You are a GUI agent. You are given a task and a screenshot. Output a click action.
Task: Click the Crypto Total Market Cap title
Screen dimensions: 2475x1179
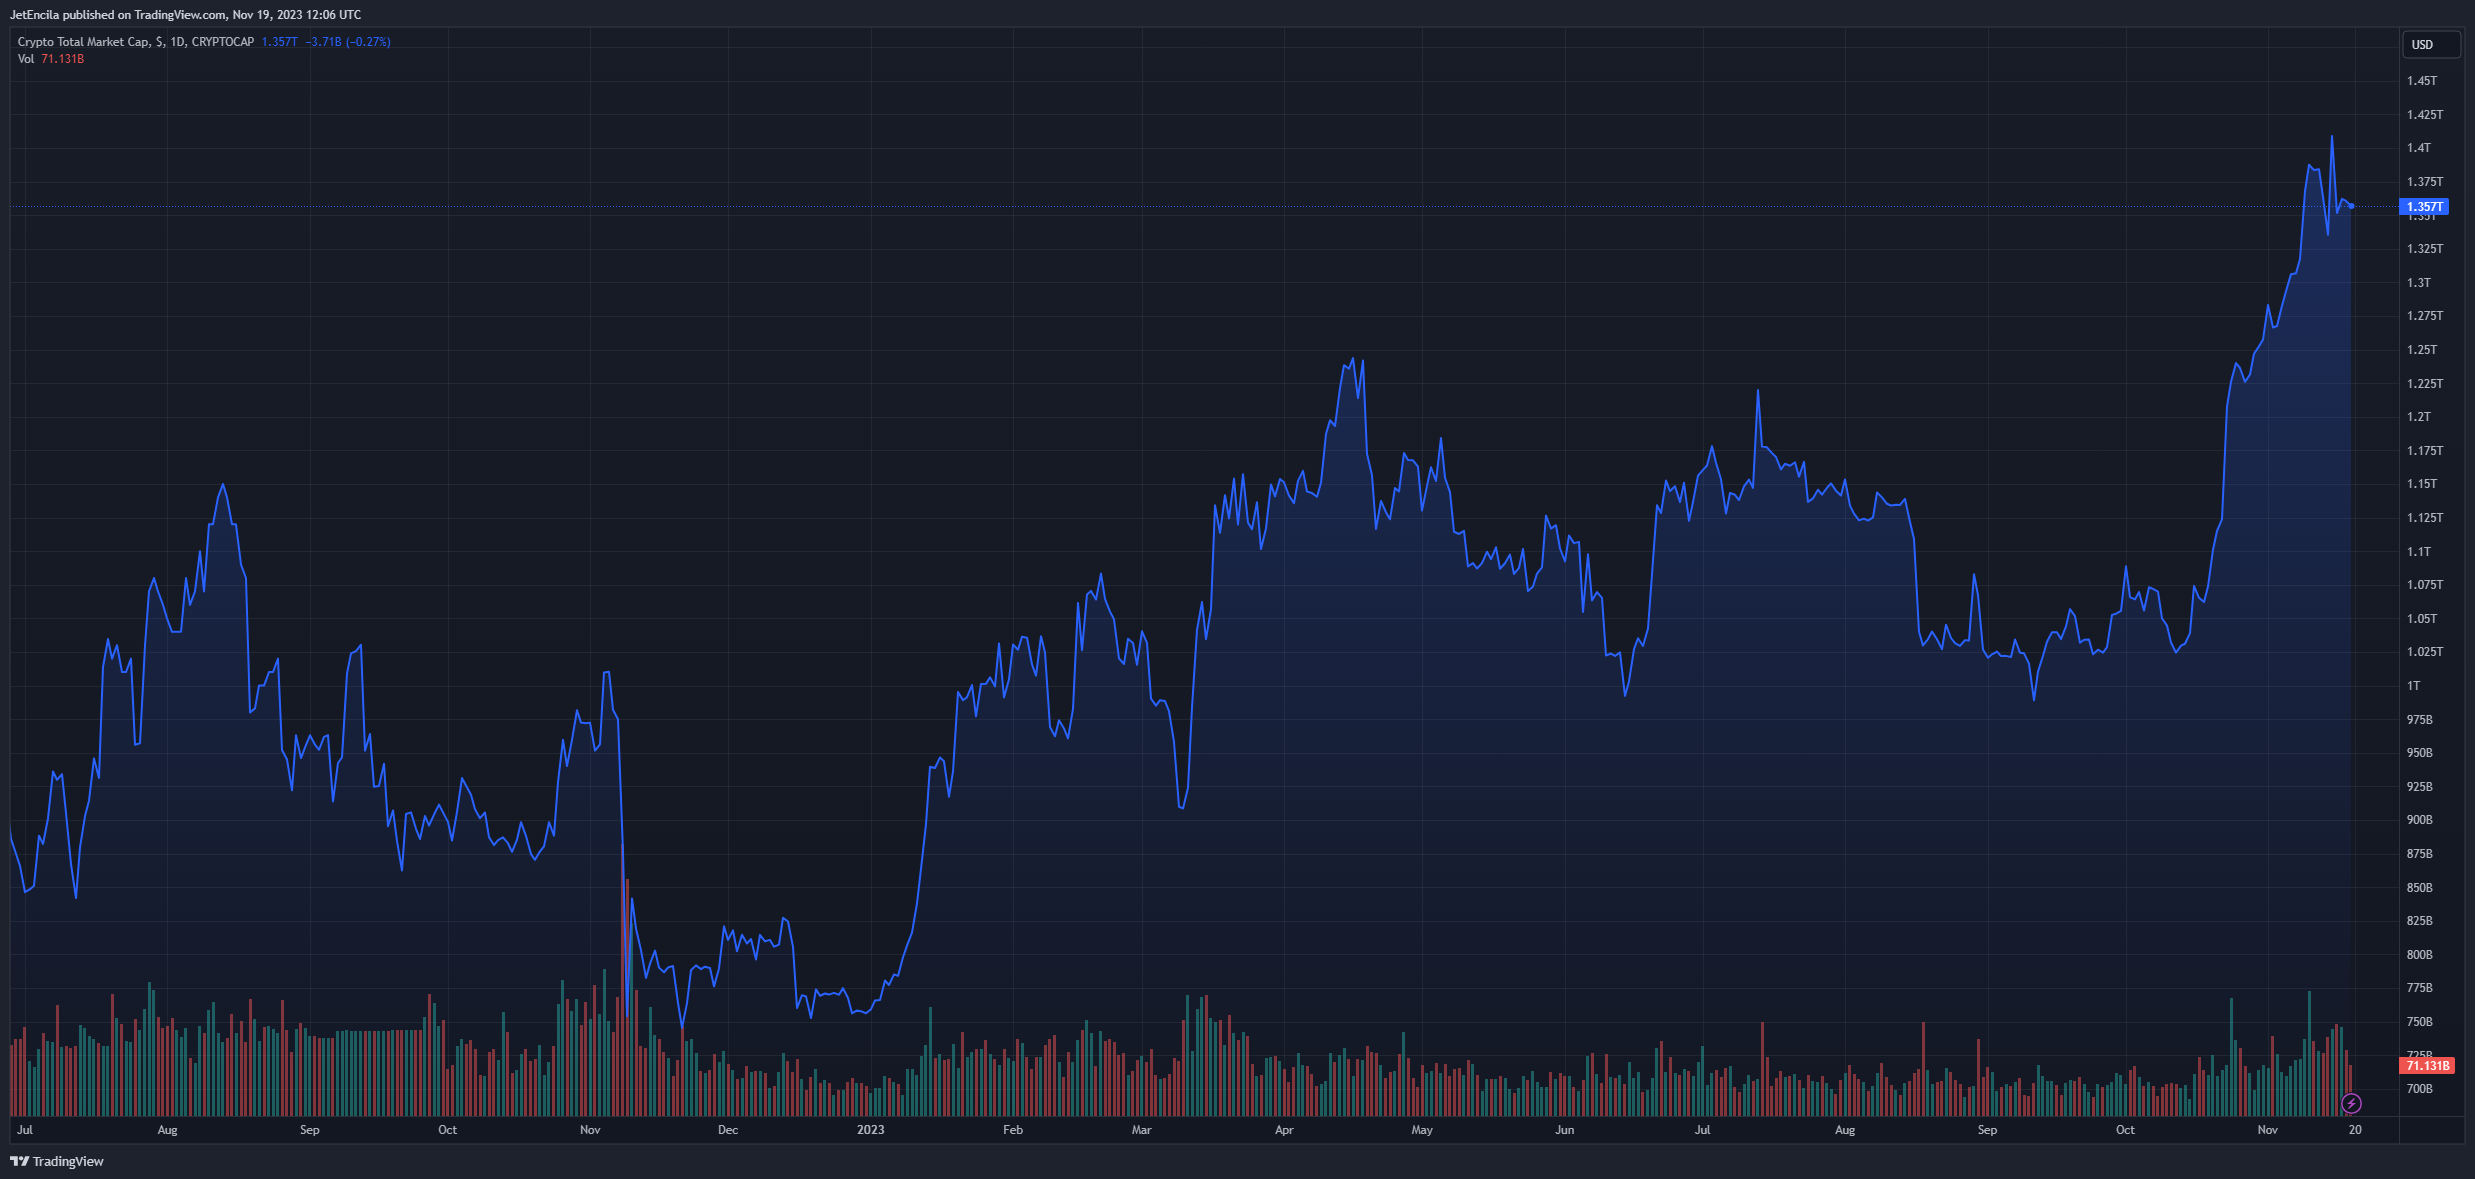[x=84, y=42]
